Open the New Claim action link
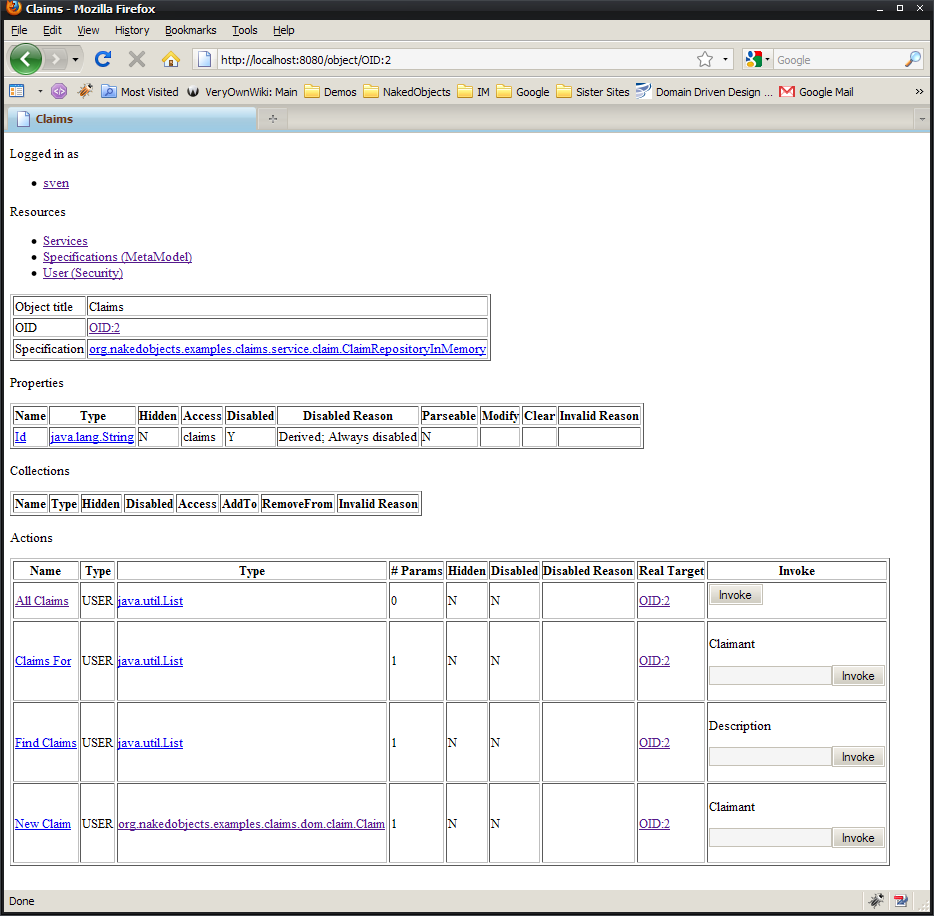The image size is (934, 916). 43,824
